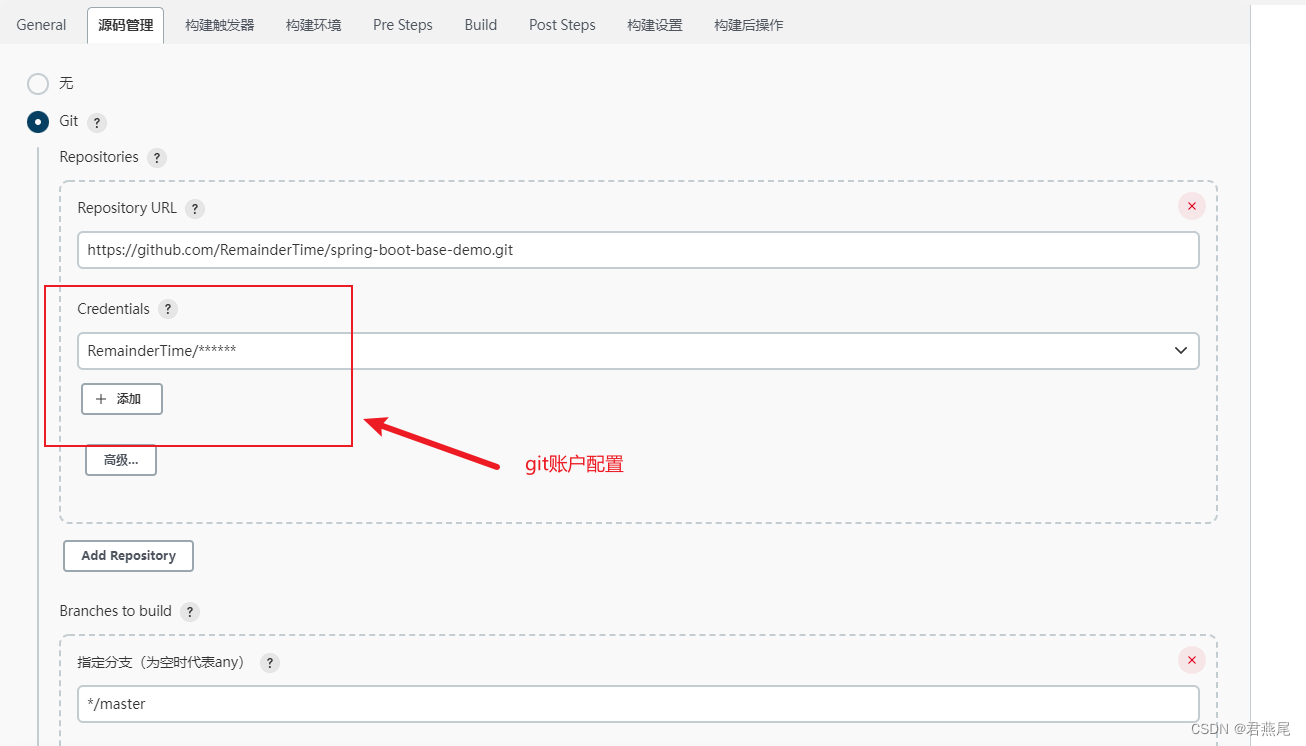Viewport: 1306px width, 746px height.
Task: Show help for Credentials field
Action: click(168, 309)
